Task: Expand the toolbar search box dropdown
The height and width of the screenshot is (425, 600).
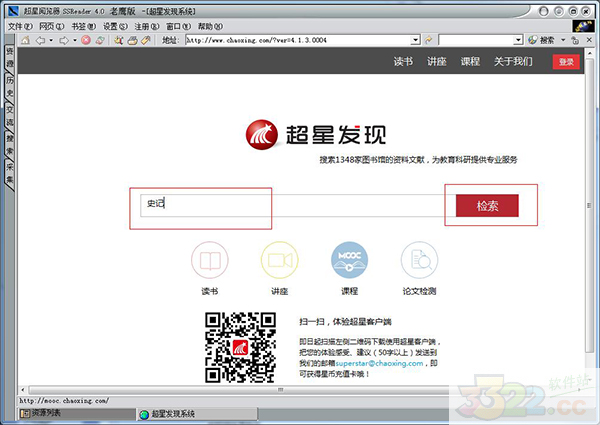Action: pyautogui.click(x=518, y=40)
